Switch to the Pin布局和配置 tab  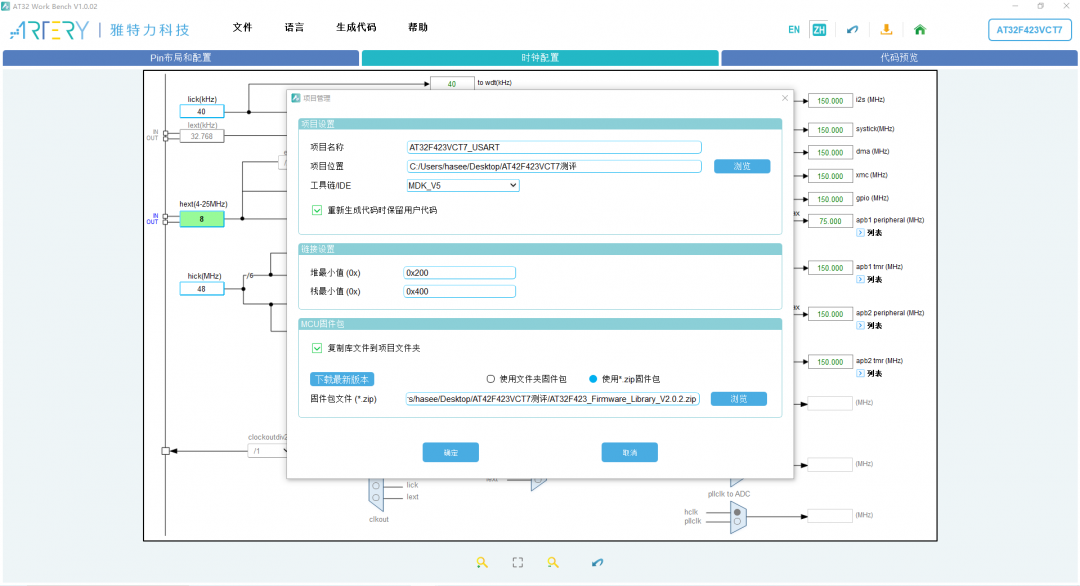click(180, 58)
